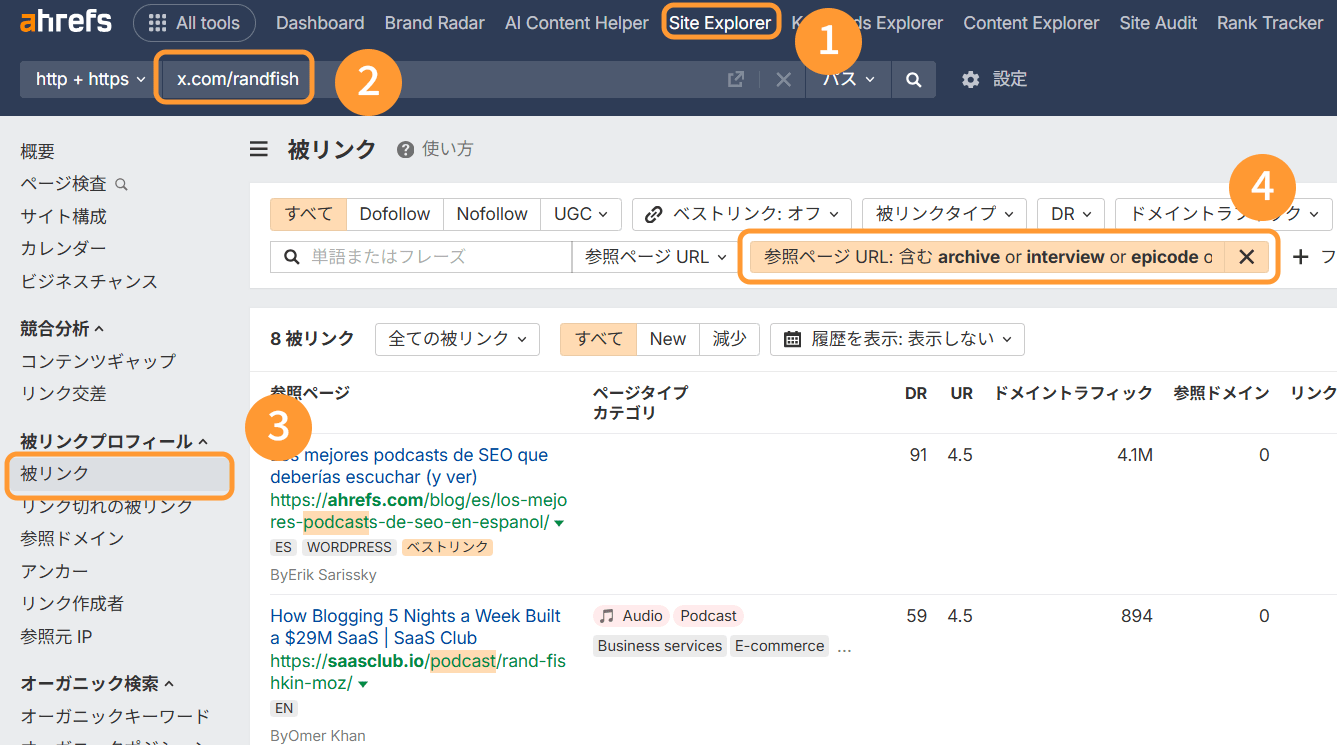
Task: Expand the DR filter dropdown
Action: (1071, 213)
